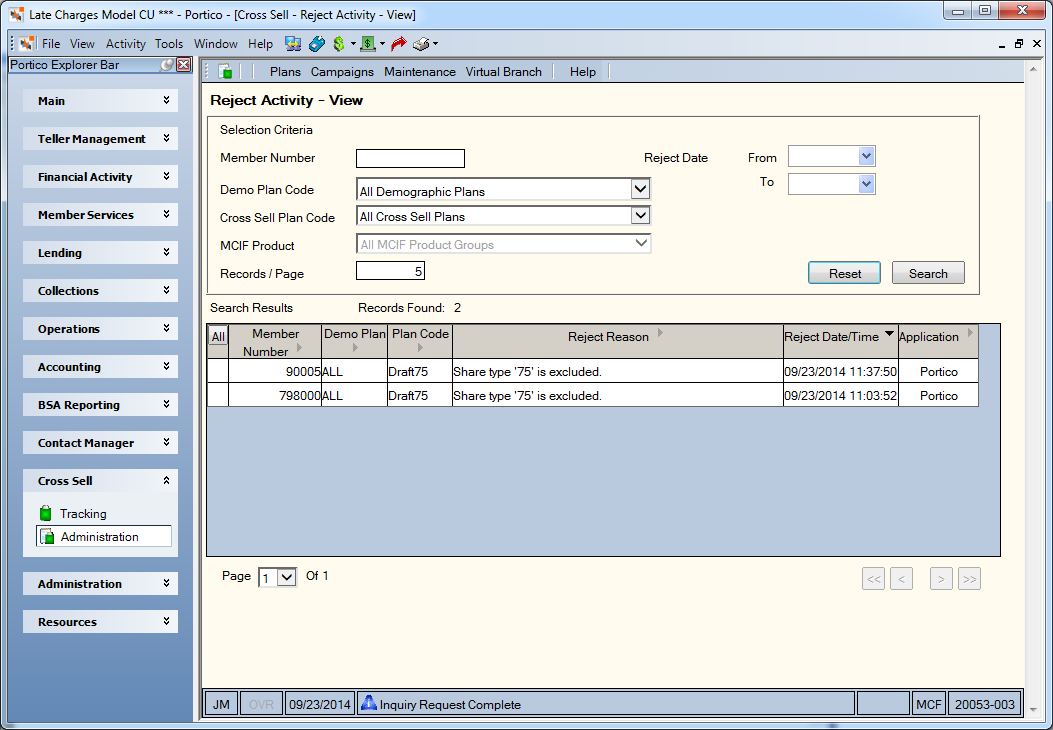
Task: Click the All select button in results grid
Action: point(218,336)
